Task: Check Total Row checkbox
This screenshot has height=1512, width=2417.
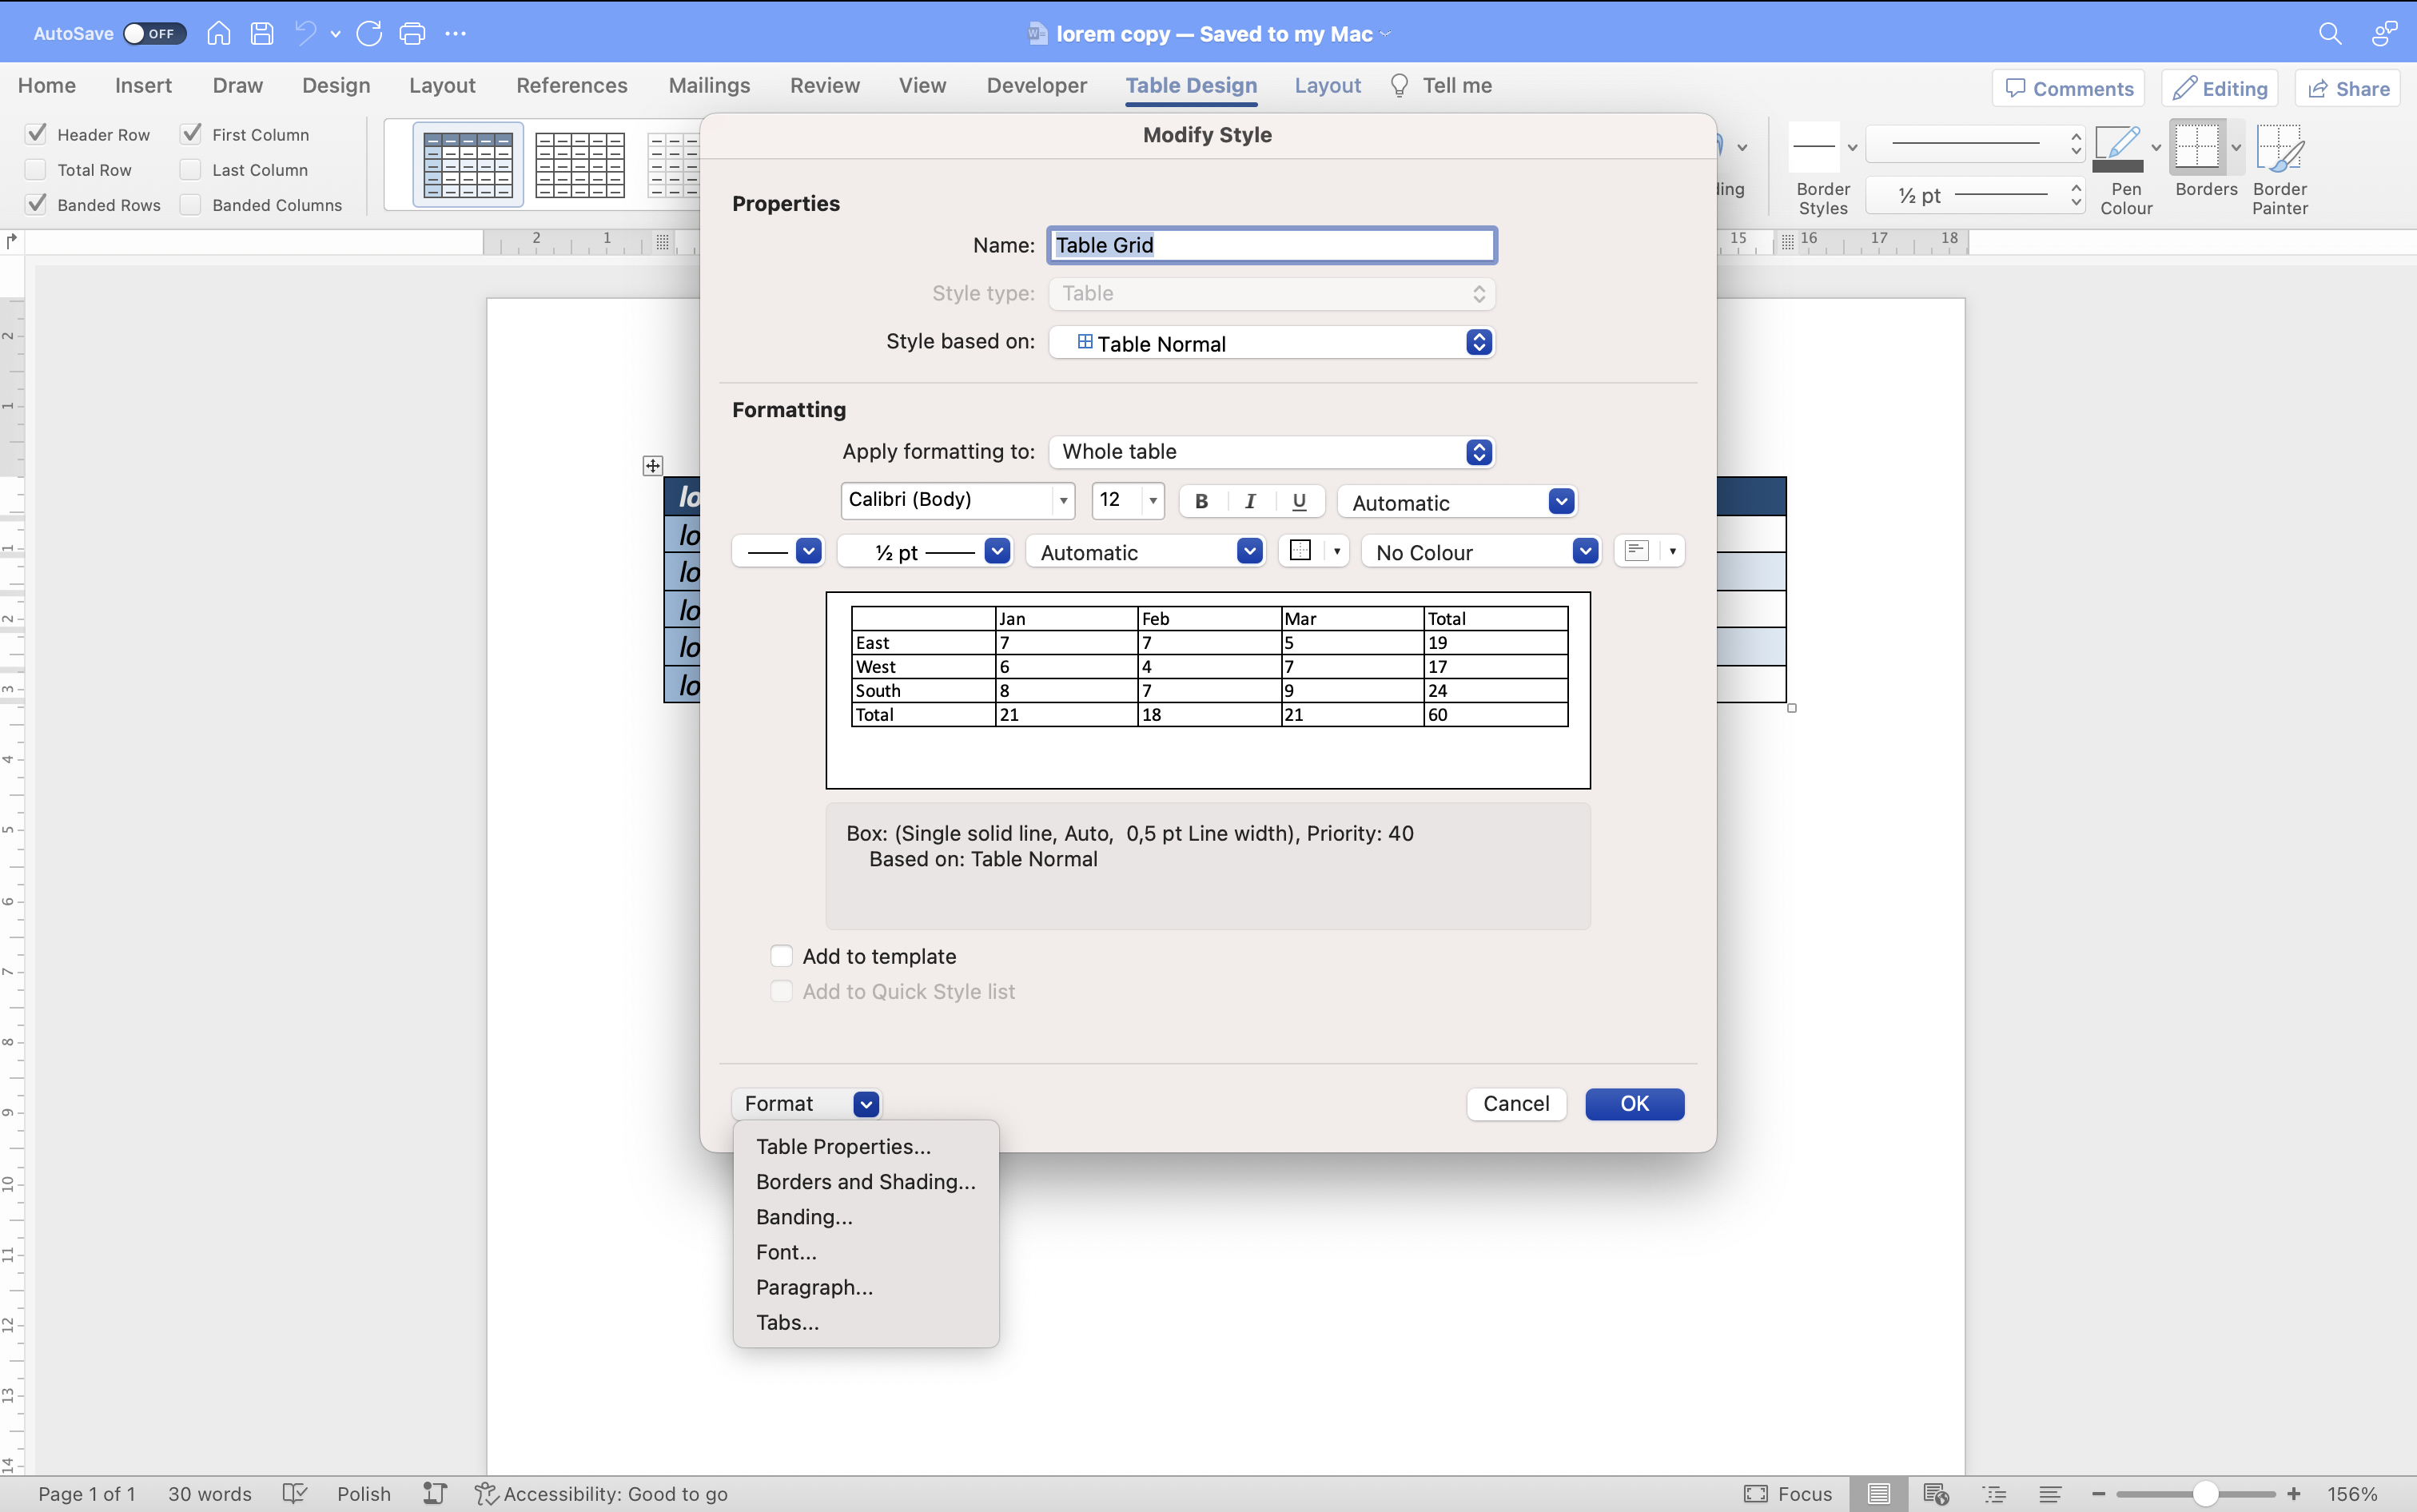Action: click(x=36, y=169)
